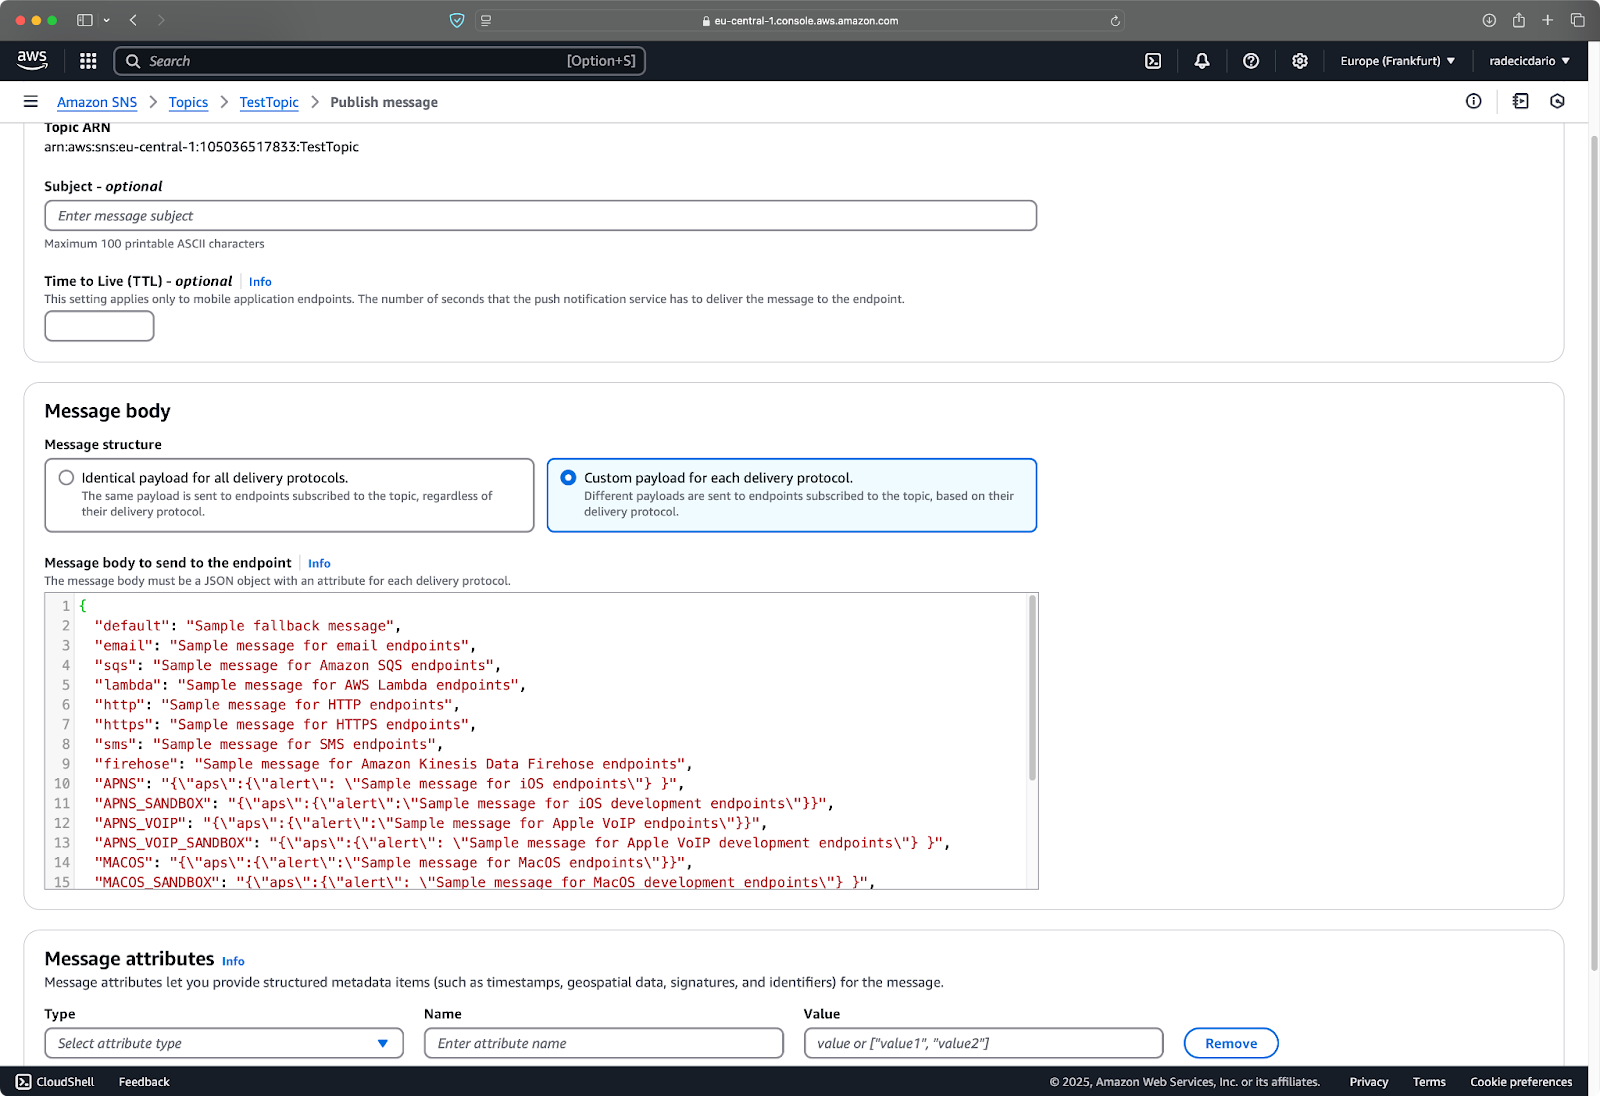
Task: Select Identical payload for all delivery protocols
Action: pos(289,495)
